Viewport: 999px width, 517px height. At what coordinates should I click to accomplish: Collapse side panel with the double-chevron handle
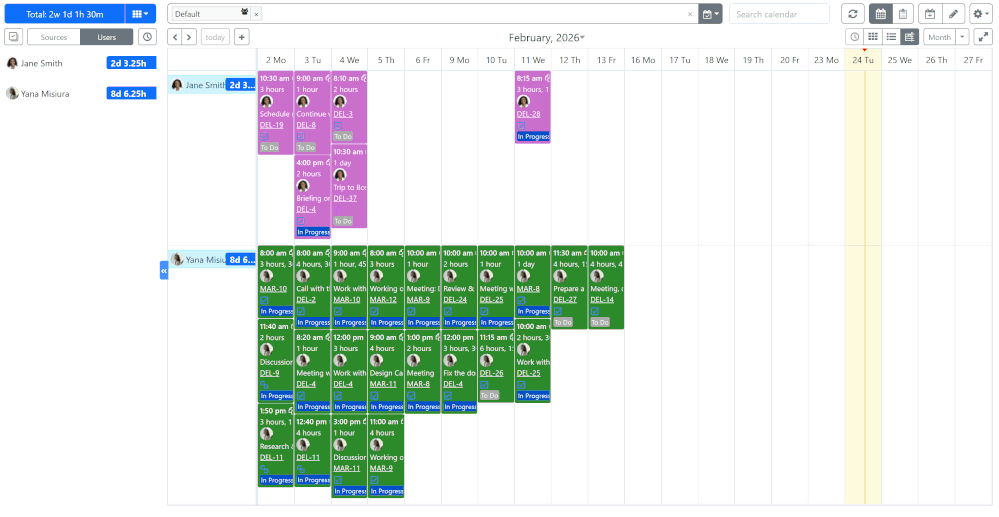pos(164,270)
